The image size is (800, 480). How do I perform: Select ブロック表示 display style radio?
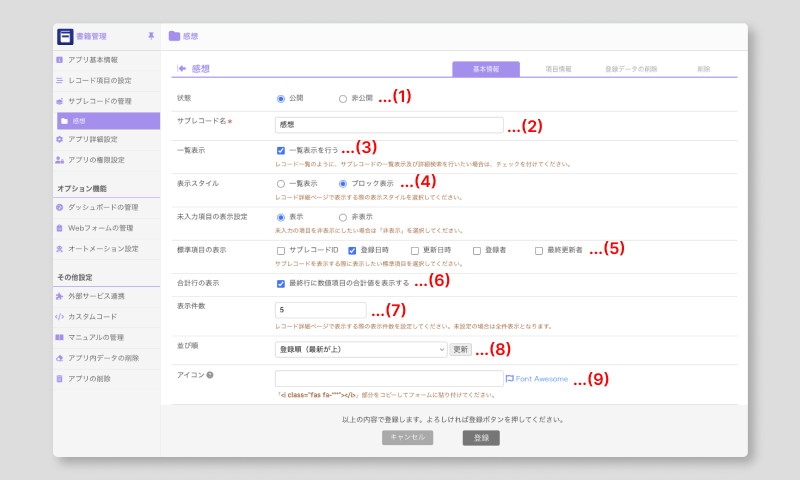point(343,184)
